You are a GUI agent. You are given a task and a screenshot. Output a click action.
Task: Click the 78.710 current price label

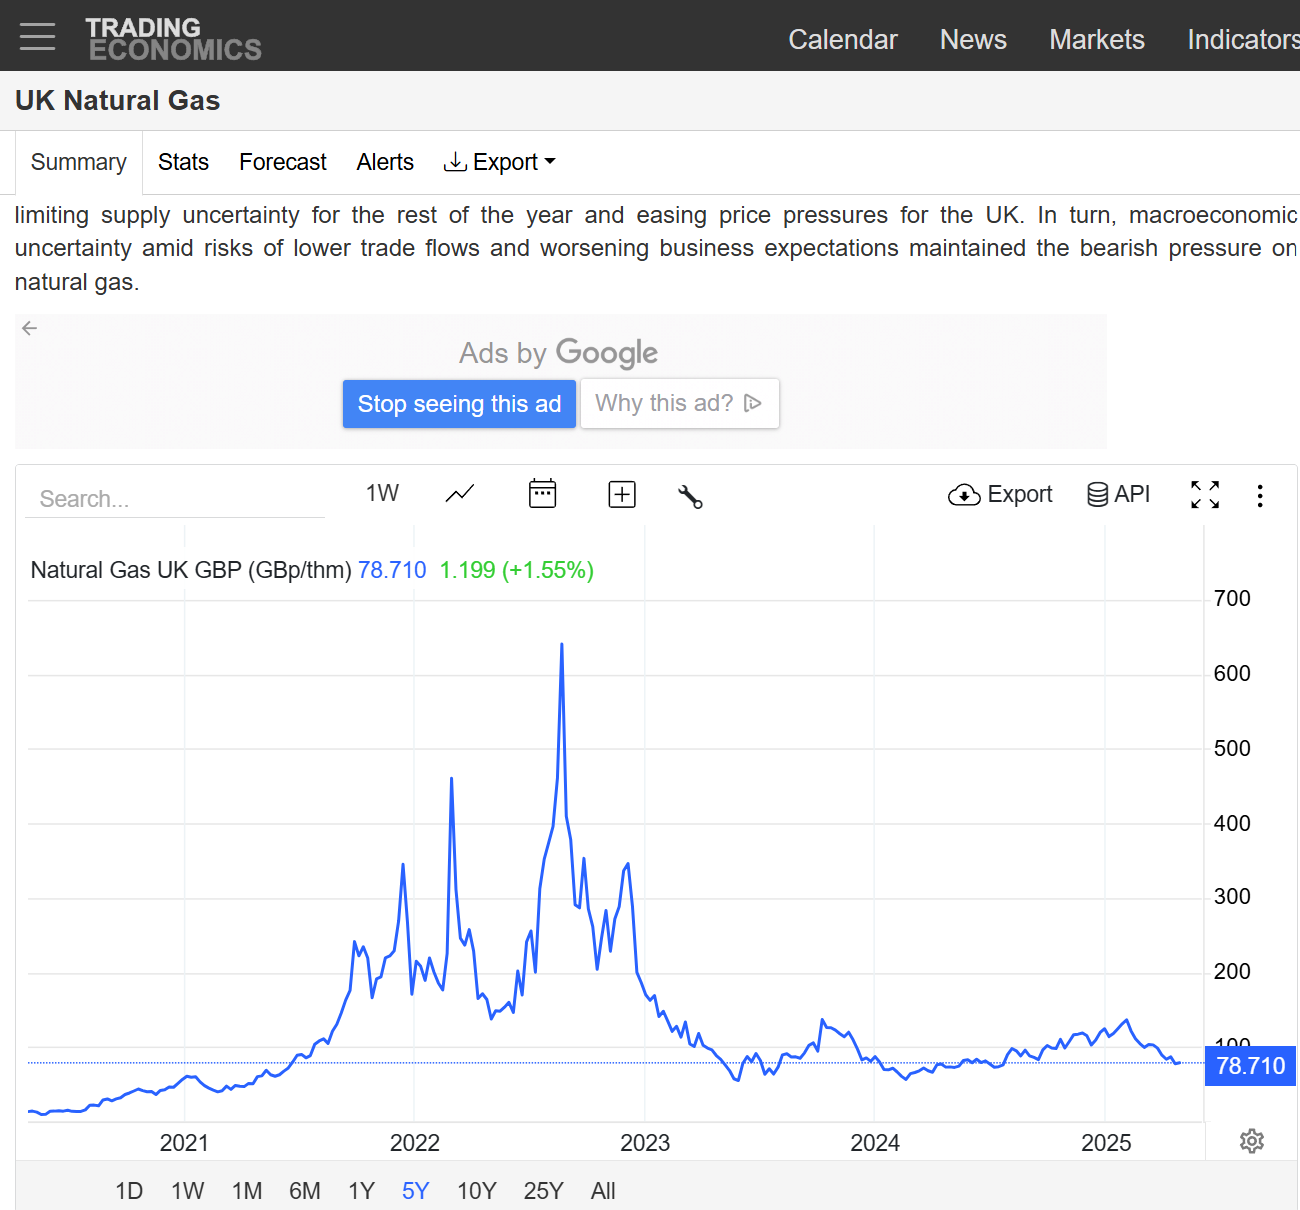pyautogui.click(x=1250, y=1065)
